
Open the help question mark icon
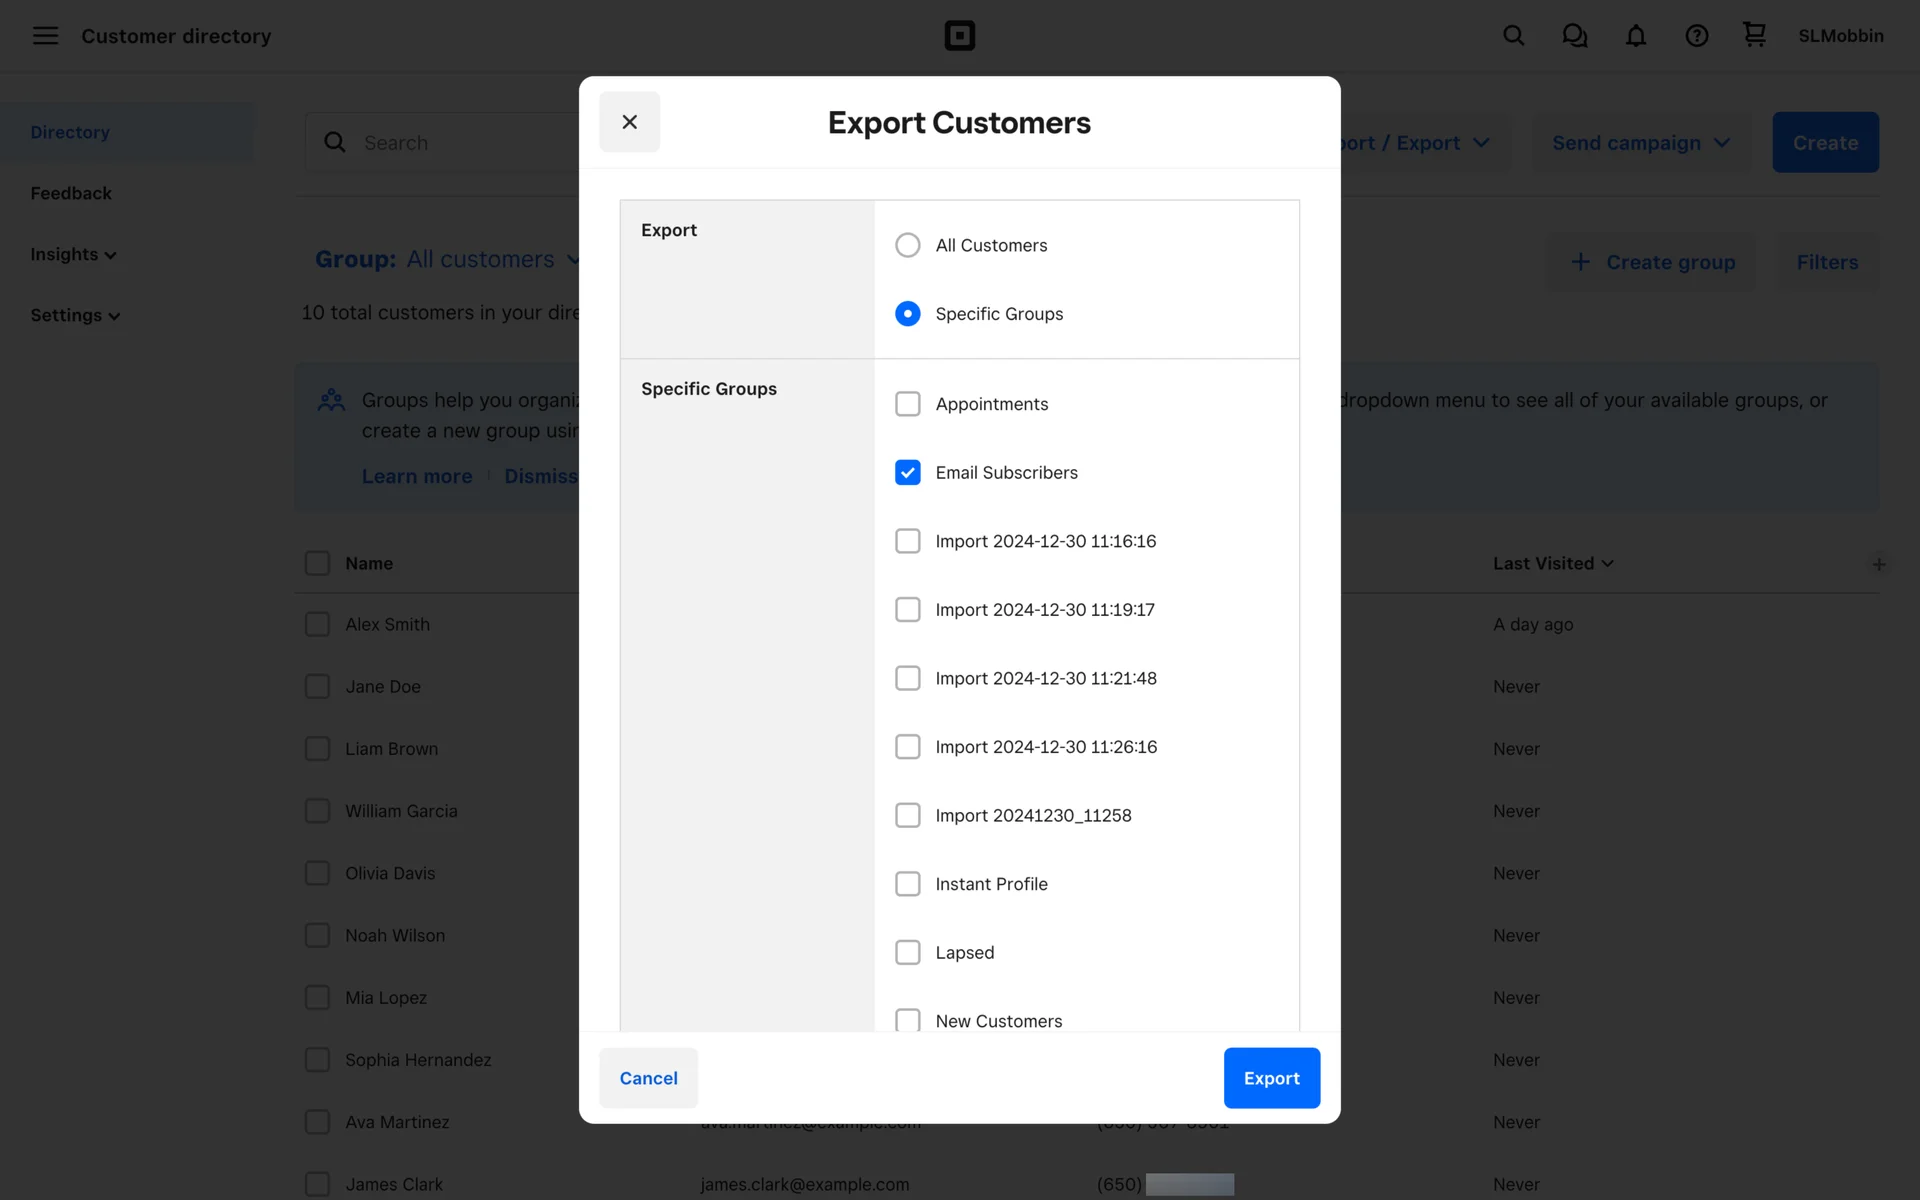pos(1696,36)
